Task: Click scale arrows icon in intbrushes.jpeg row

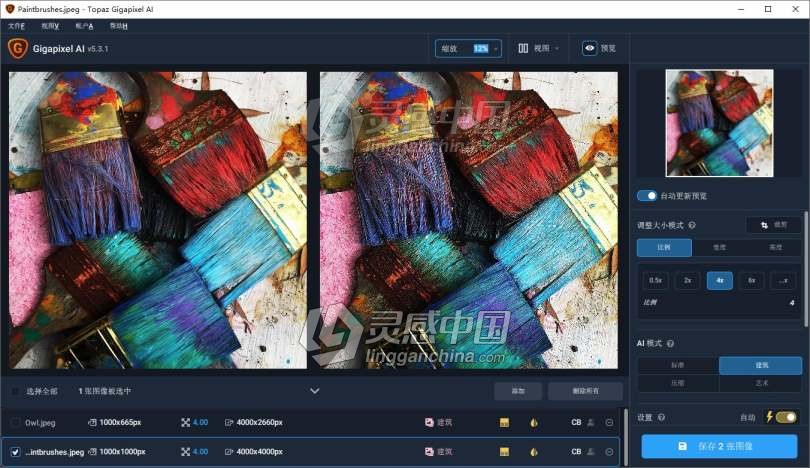Action: [x=185, y=451]
